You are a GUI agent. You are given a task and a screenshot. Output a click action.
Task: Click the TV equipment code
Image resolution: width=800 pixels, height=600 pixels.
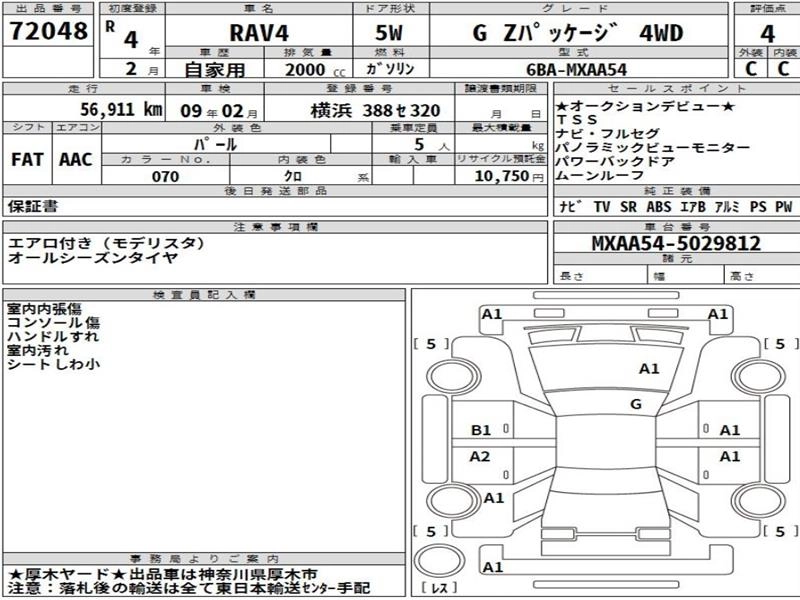click(602, 207)
